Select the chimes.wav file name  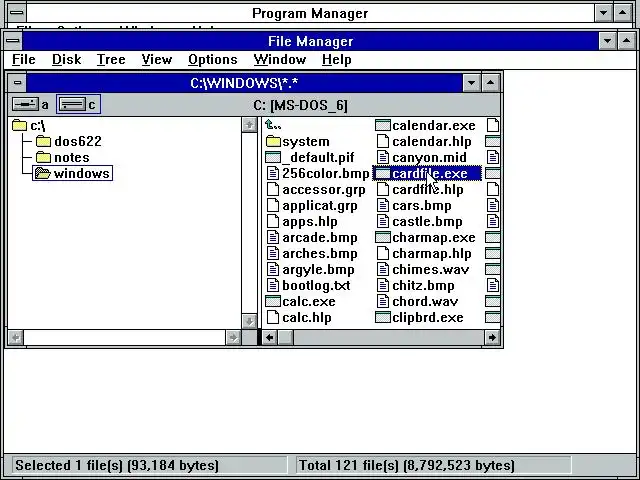coord(430,269)
